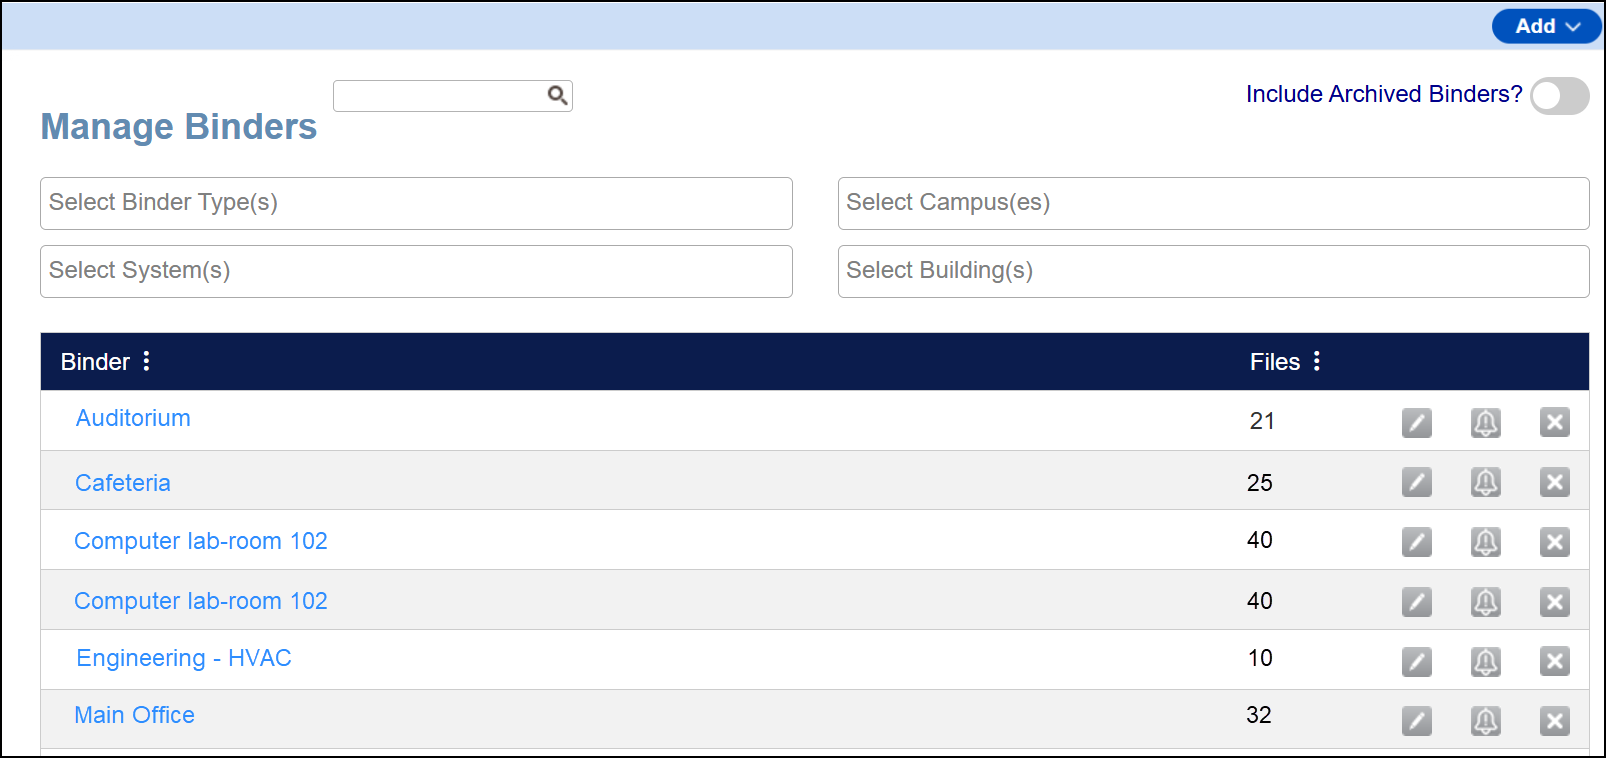1606x758 pixels.
Task: Select the Auditorium file count 21
Action: (1262, 421)
